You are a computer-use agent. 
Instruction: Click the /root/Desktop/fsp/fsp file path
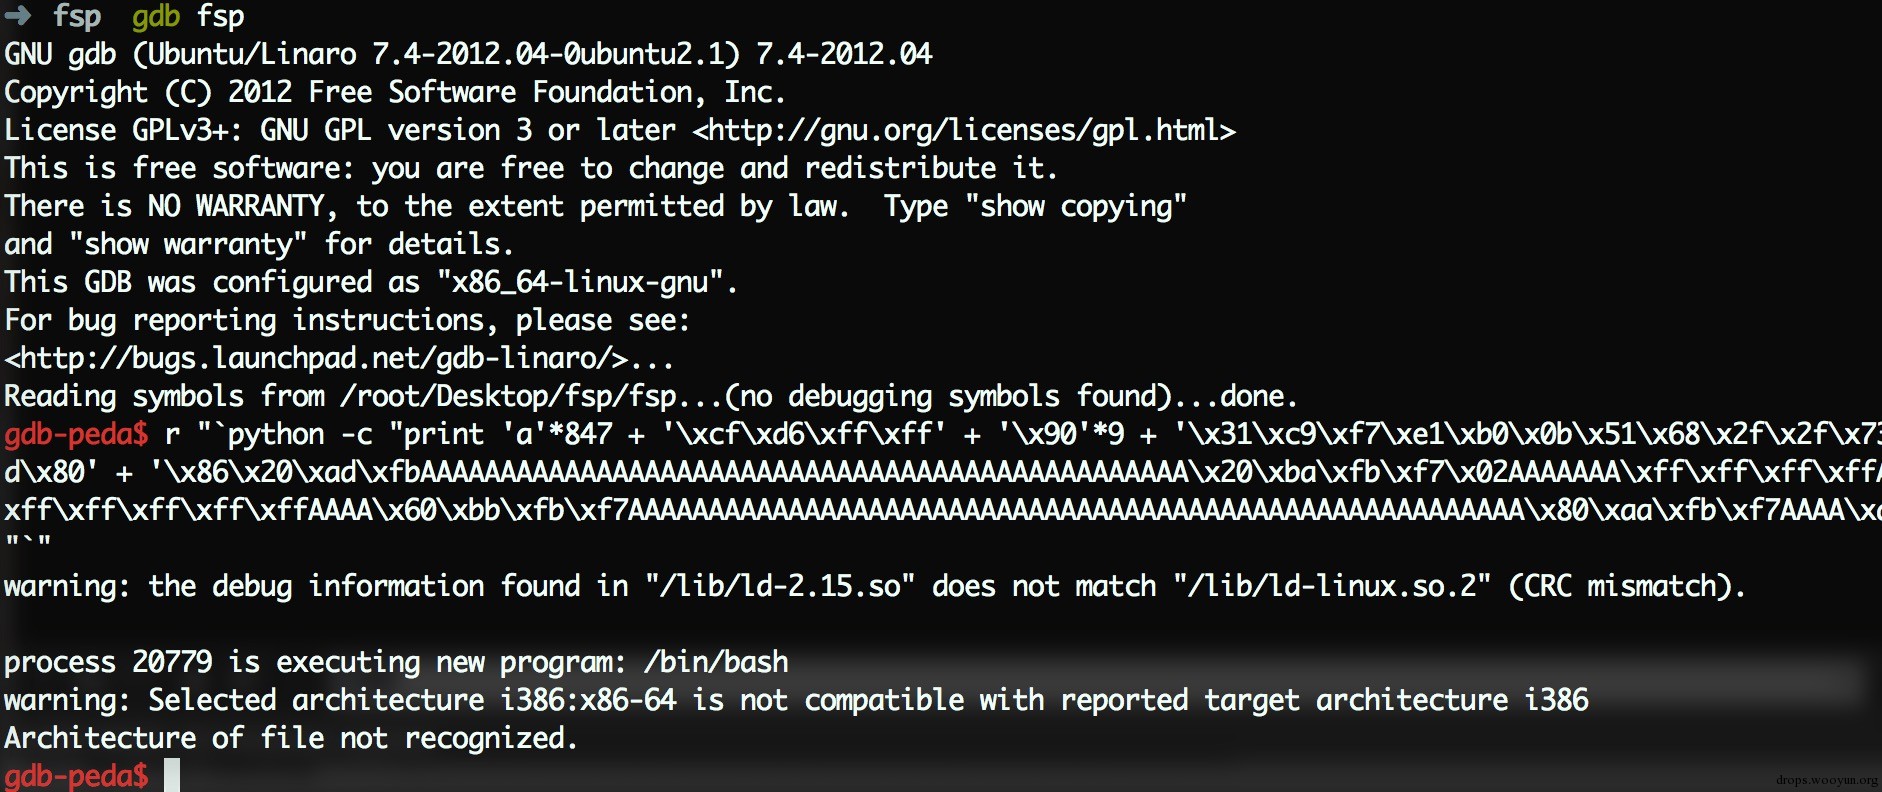[x=509, y=397]
